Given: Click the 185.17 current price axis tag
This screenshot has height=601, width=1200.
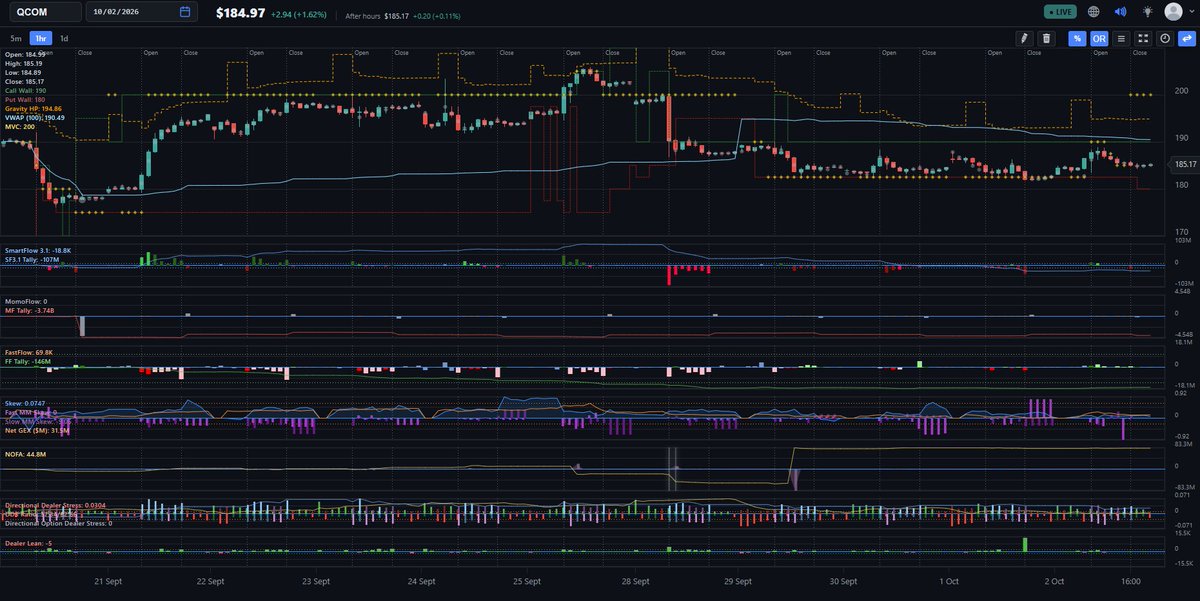Looking at the screenshot, I should pyautogui.click(x=1186, y=165).
